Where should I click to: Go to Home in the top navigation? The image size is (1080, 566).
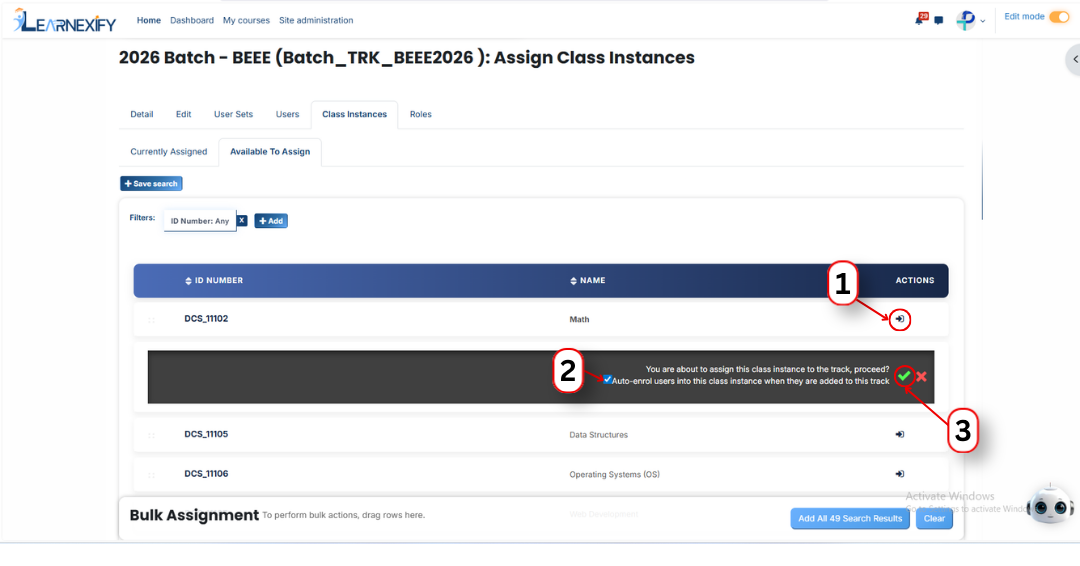[x=149, y=21]
